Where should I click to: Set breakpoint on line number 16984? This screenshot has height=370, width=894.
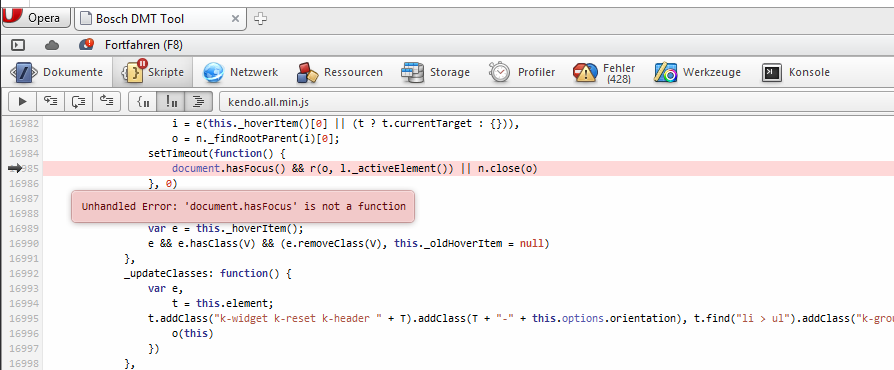25,153
